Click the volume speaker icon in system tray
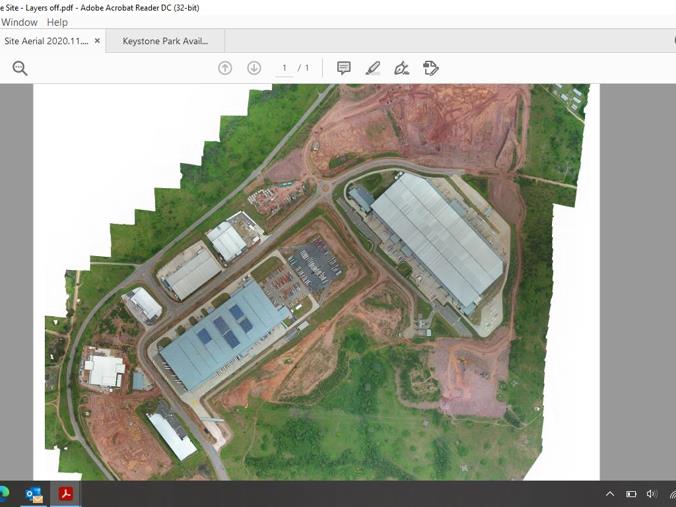Screen dimensions: 676x507 tap(651, 494)
